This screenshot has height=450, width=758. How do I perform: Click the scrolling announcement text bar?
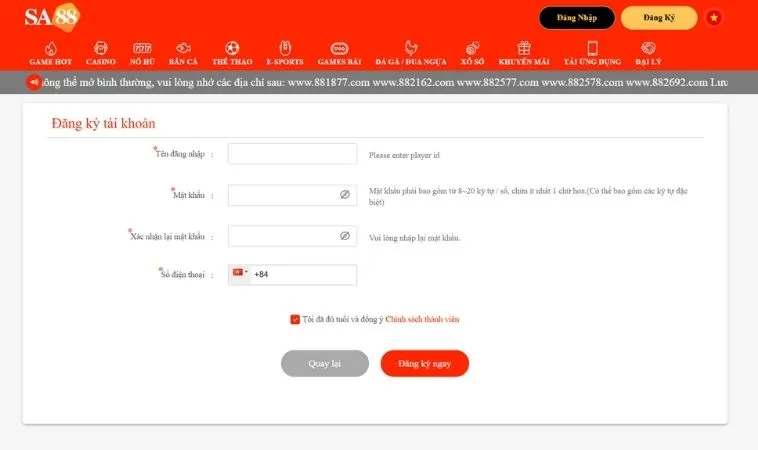pos(385,83)
